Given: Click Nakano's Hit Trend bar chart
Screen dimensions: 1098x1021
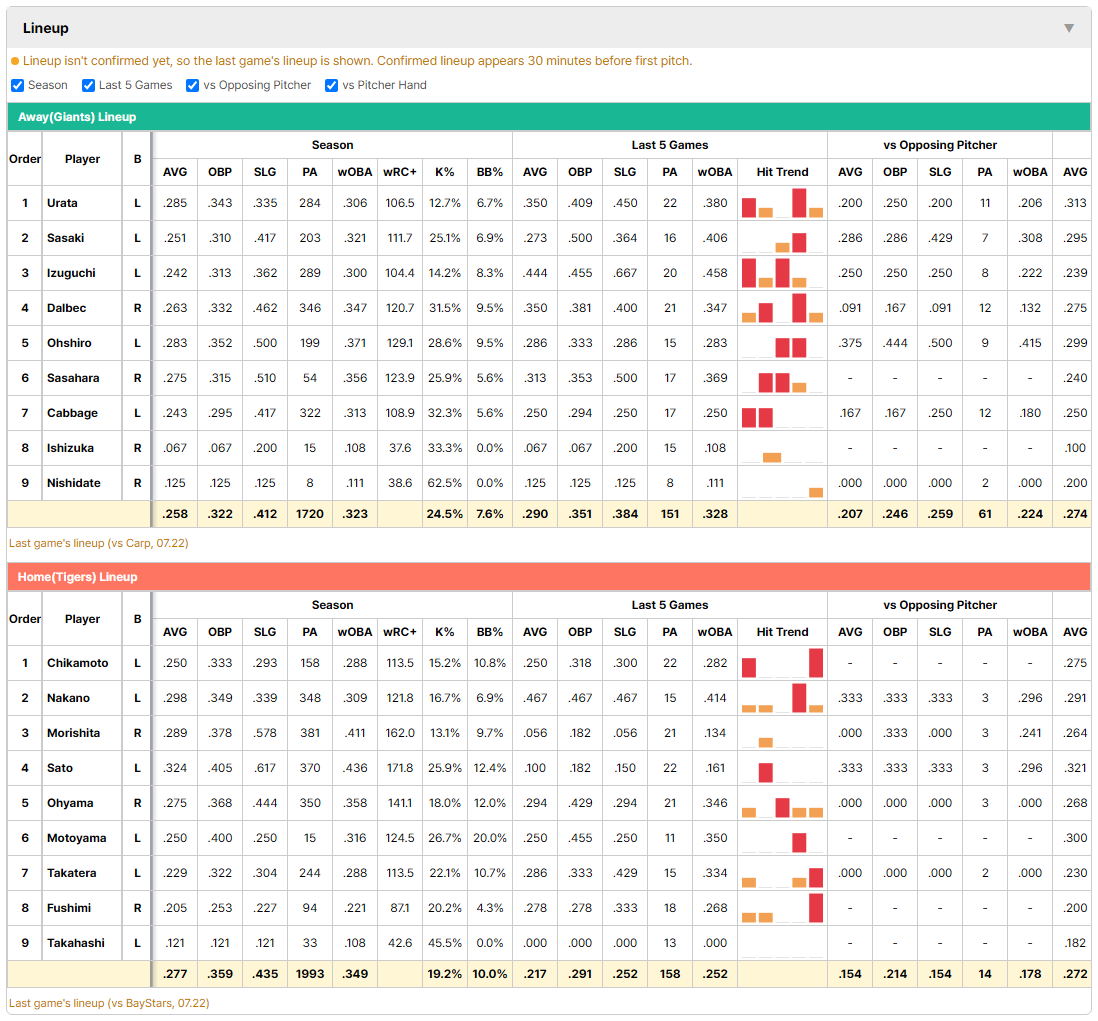Looking at the screenshot, I should [x=782, y=698].
